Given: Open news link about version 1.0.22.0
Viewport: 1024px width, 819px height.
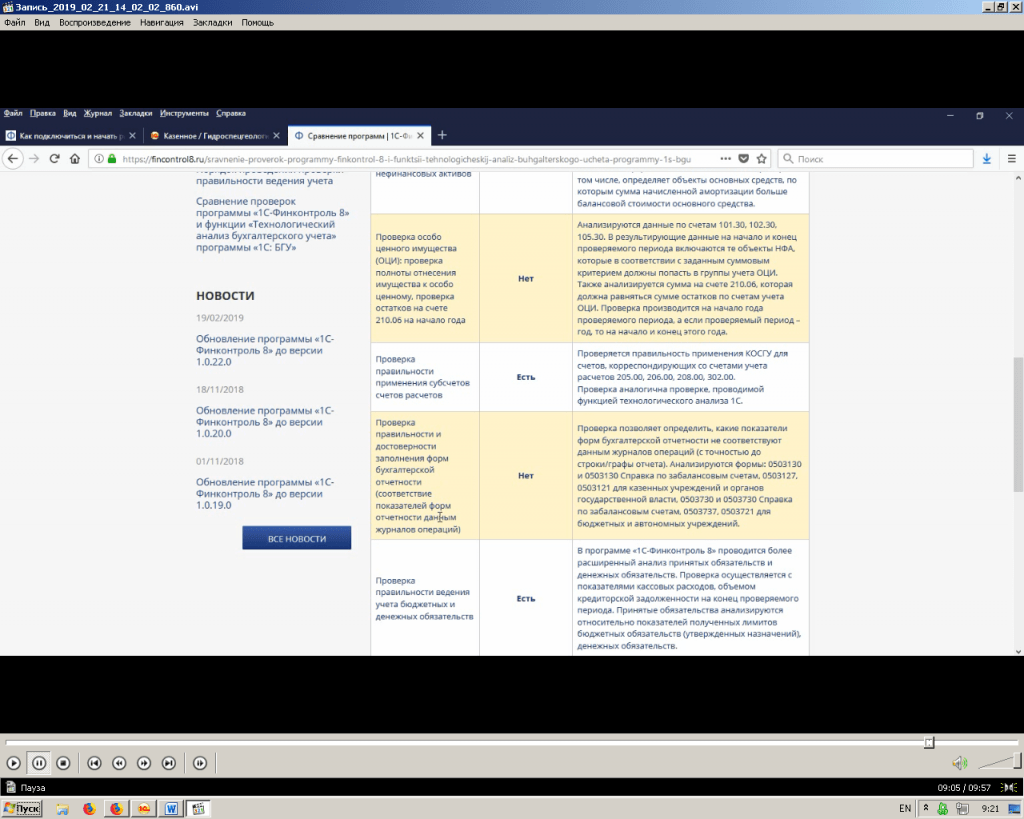Looking at the screenshot, I should 265,346.
